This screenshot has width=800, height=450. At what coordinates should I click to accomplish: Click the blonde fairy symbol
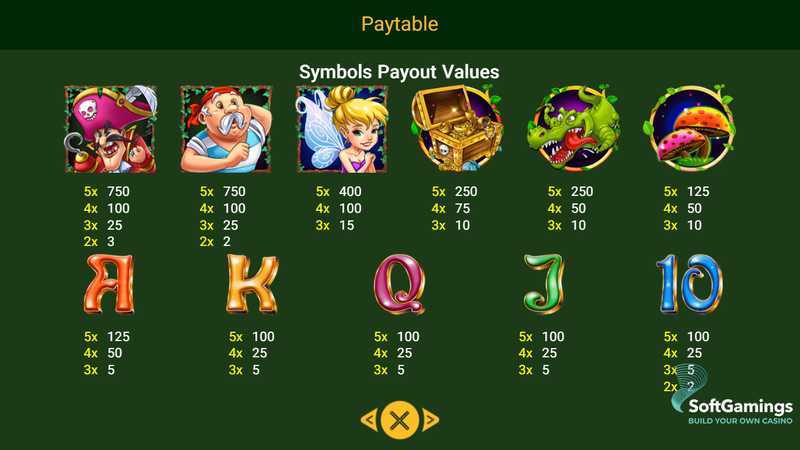(342, 130)
